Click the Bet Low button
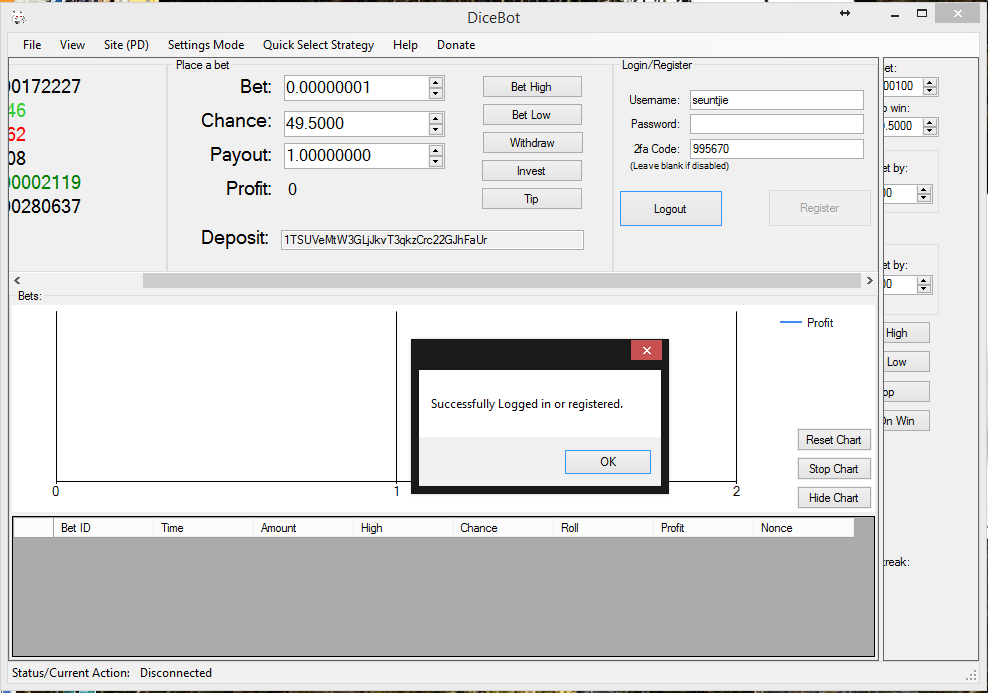 point(532,115)
